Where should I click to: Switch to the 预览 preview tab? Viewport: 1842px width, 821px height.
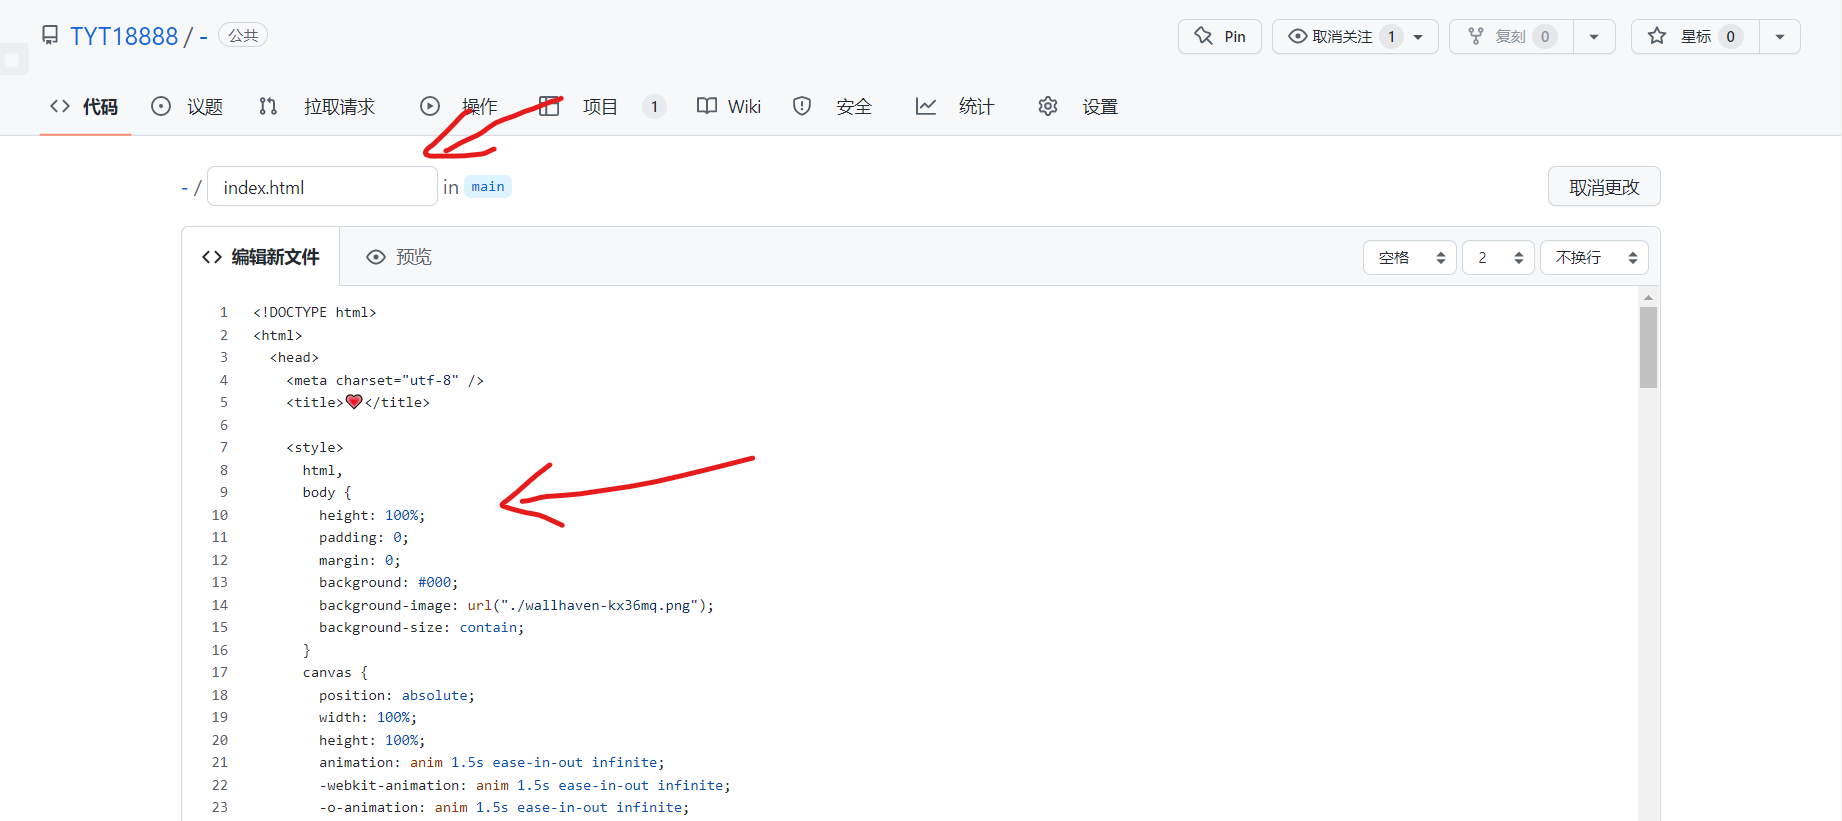click(399, 258)
